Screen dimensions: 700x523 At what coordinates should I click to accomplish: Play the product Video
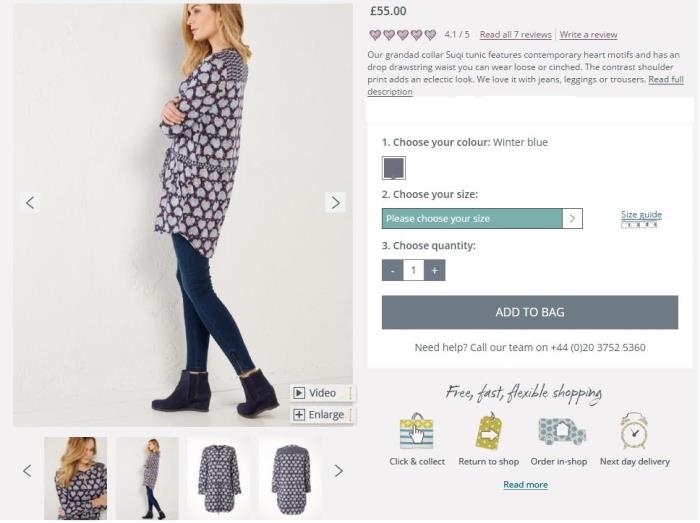tap(315, 393)
